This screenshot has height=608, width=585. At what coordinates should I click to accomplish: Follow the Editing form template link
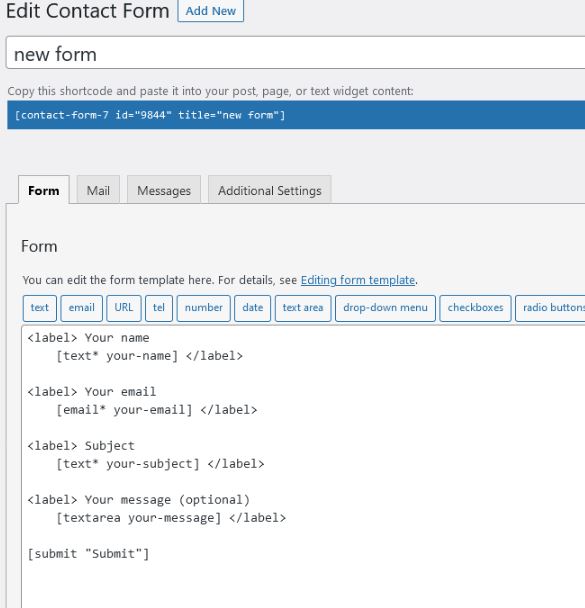click(x=358, y=280)
